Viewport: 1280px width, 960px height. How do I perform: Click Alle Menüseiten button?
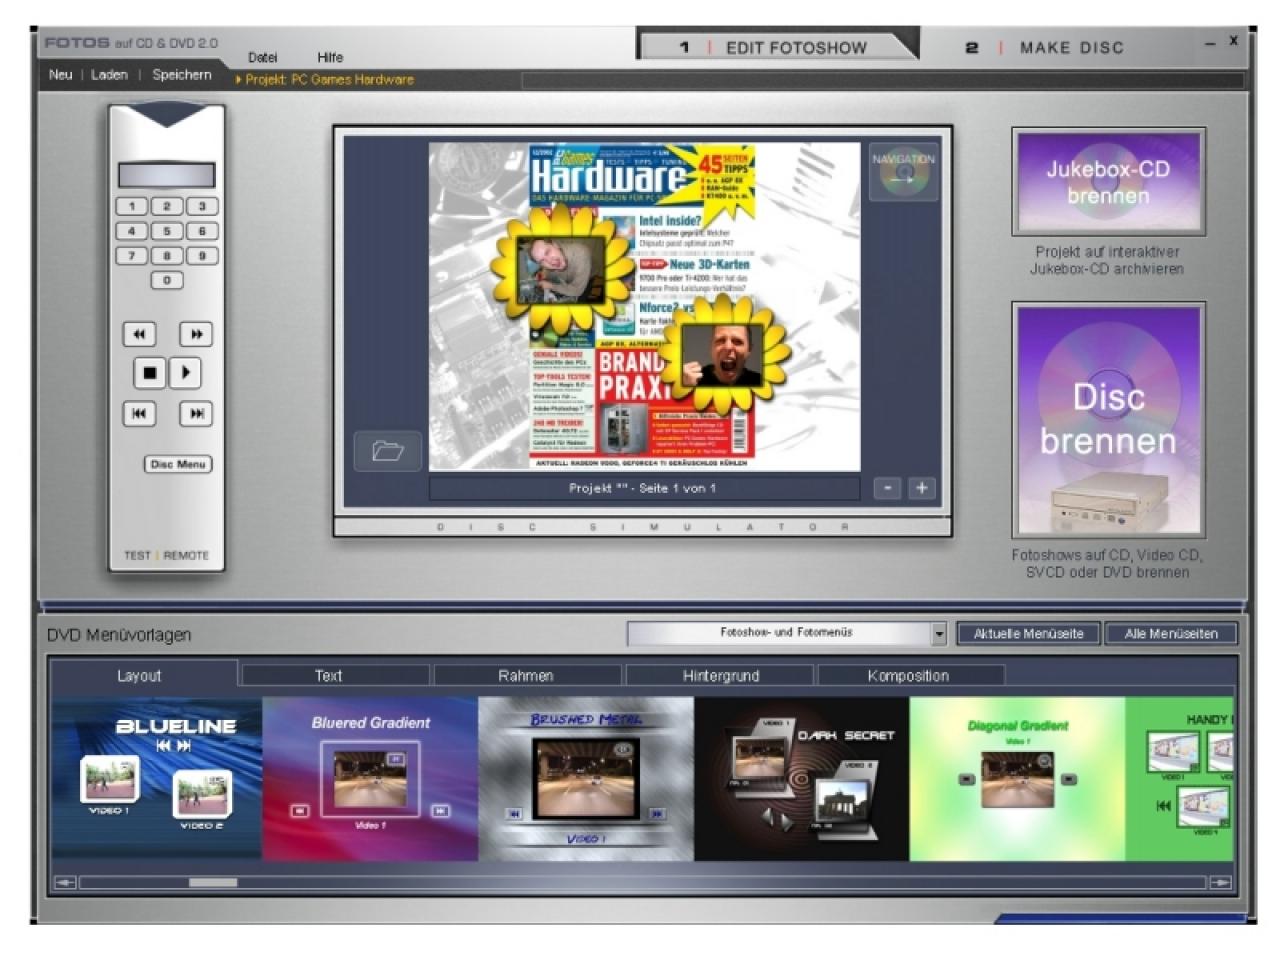click(1171, 634)
